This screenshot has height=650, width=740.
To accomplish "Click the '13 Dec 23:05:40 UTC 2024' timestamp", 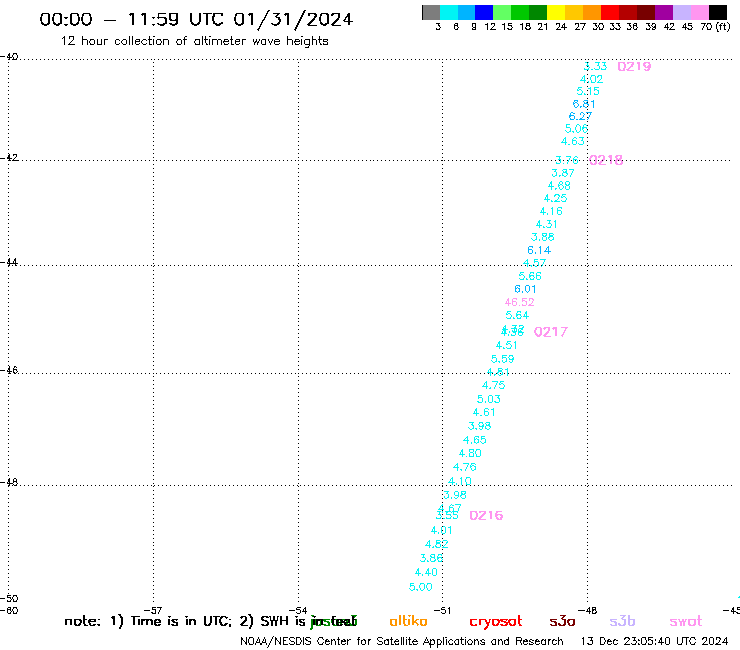I will (654, 641).
